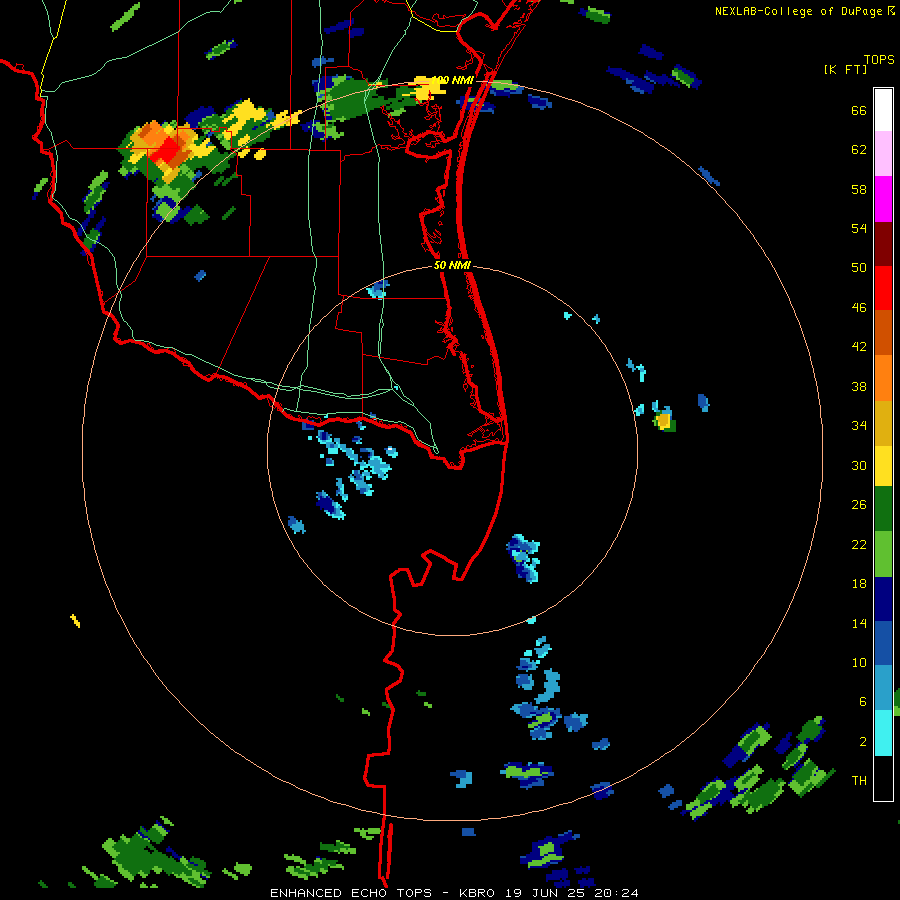Screen dimensions: 900x900
Task: Click the navy blue legend swatch
Action: click(x=883, y=599)
